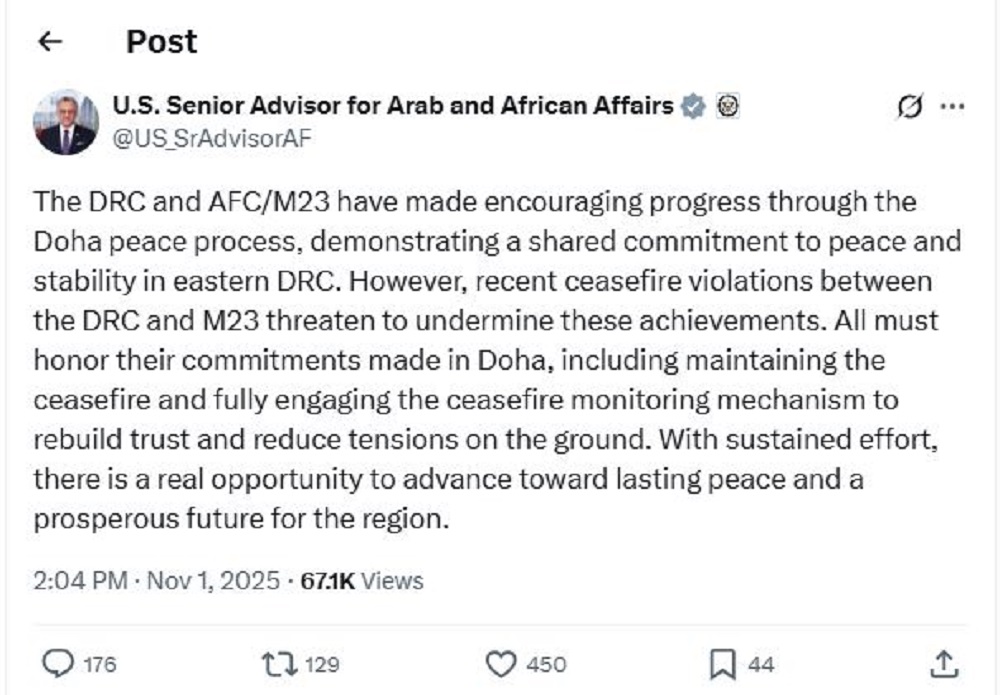Like the post with the heart icon

pos(499,663)
